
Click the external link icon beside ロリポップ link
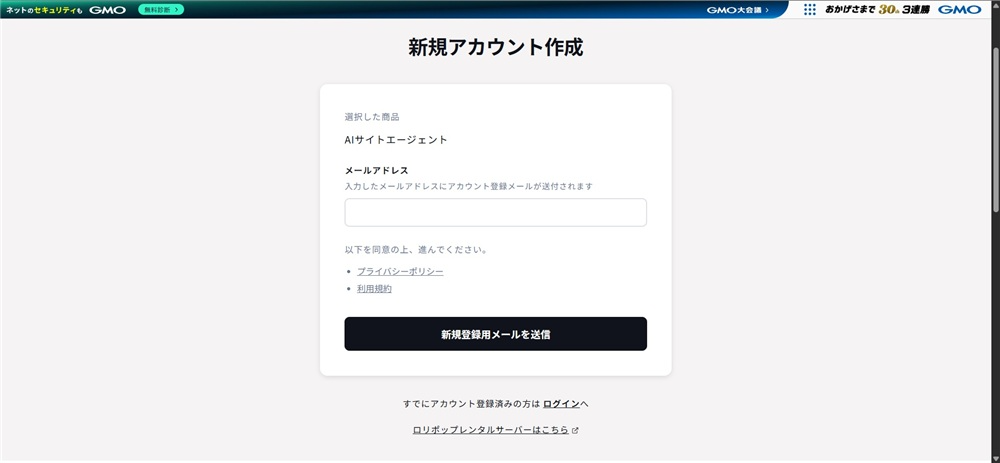click(575, 430)
